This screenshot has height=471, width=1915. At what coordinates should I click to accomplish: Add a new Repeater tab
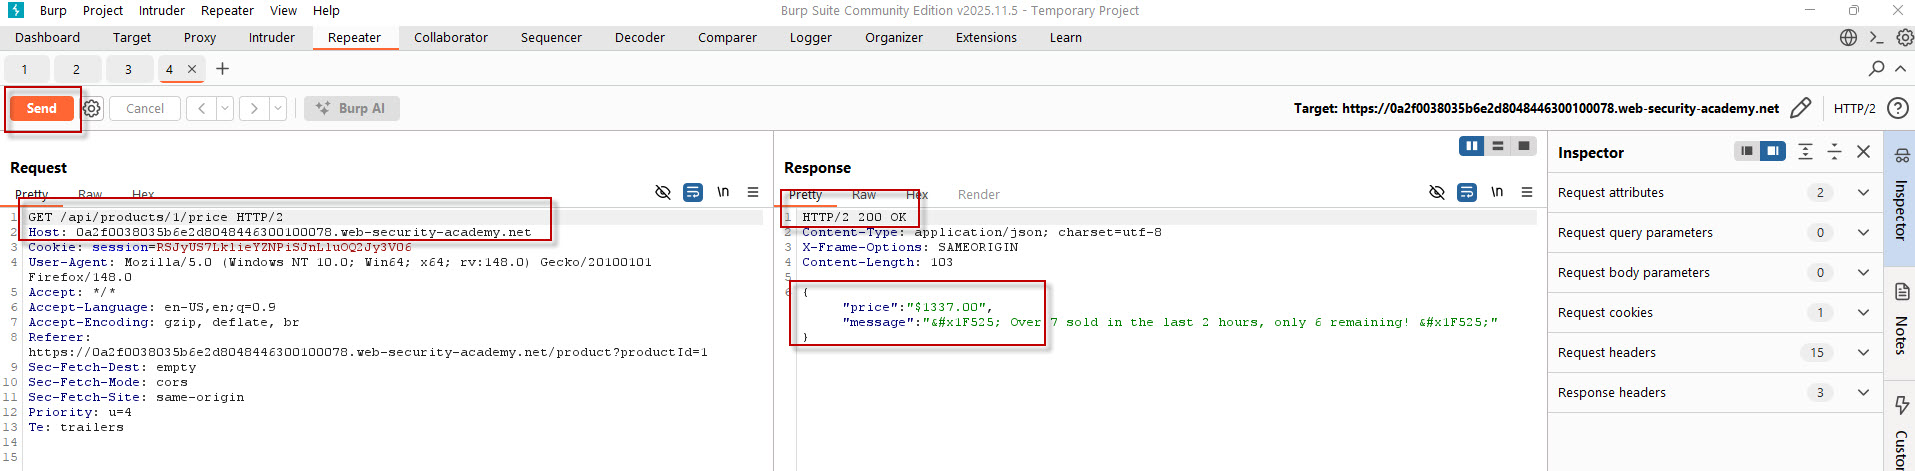pyautogui.click(x=222, y=69)
